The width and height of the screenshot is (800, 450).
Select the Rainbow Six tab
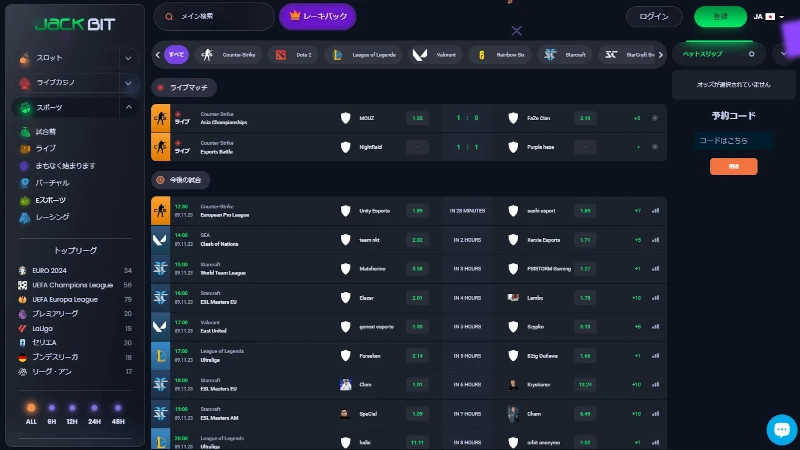(499, 55)
